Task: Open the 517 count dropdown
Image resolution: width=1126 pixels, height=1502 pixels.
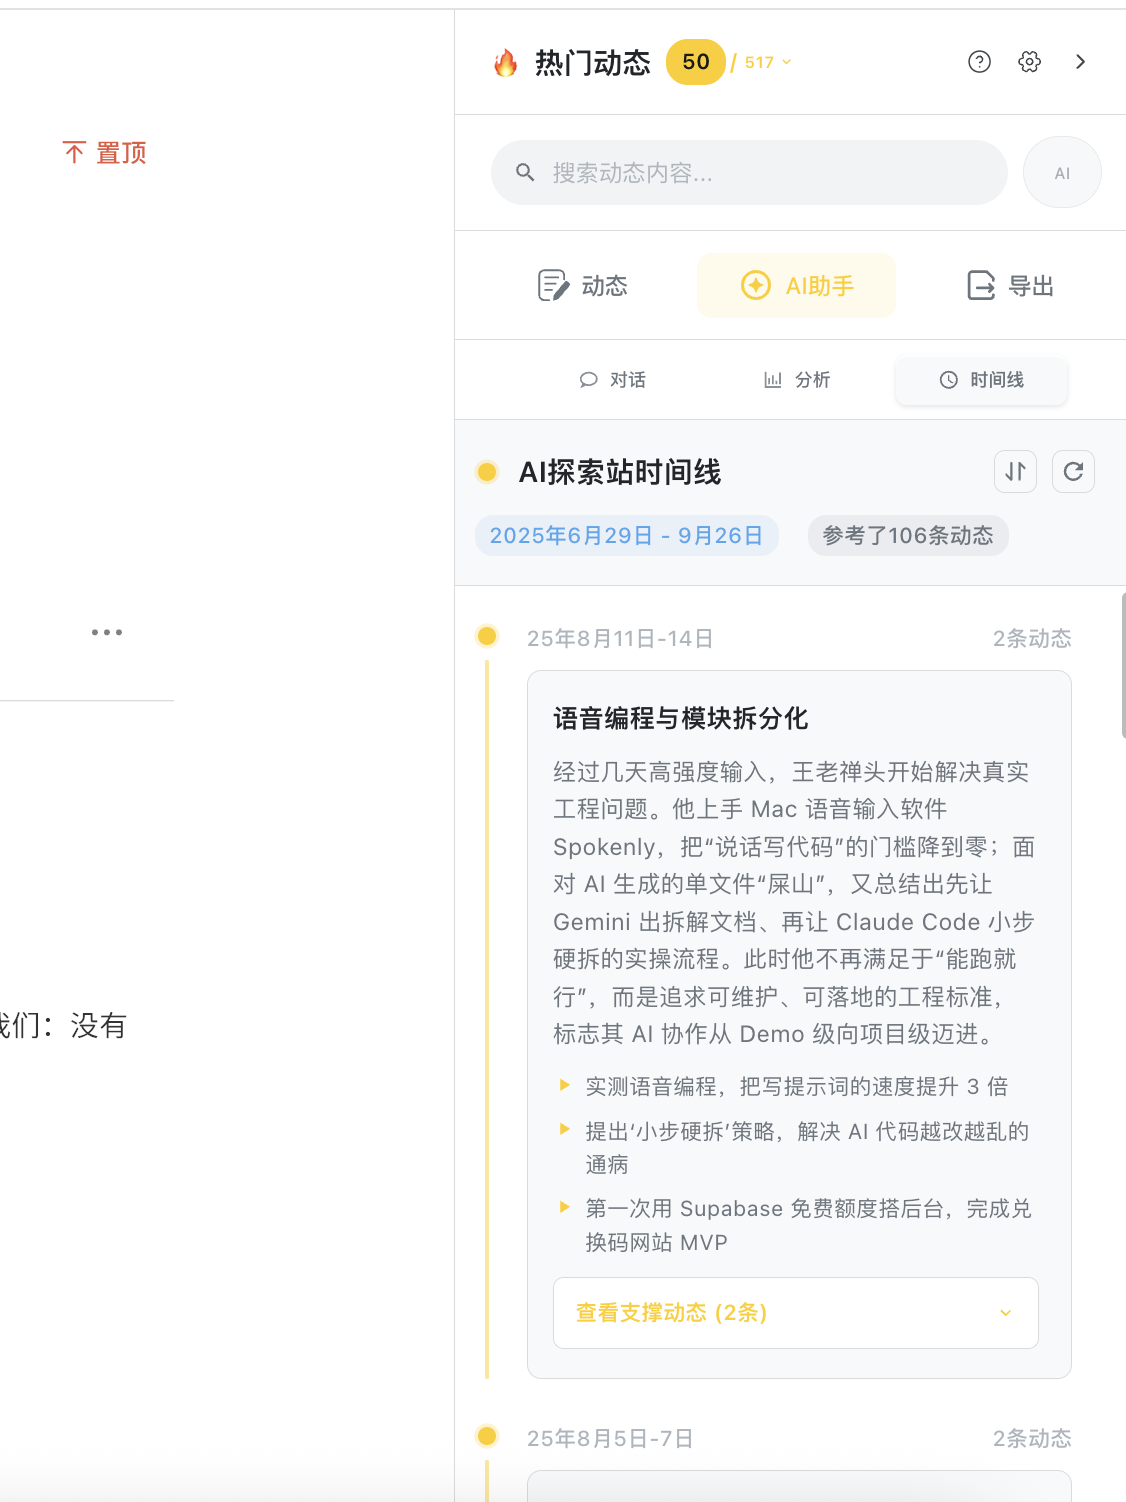Action: tap(767, 63)
